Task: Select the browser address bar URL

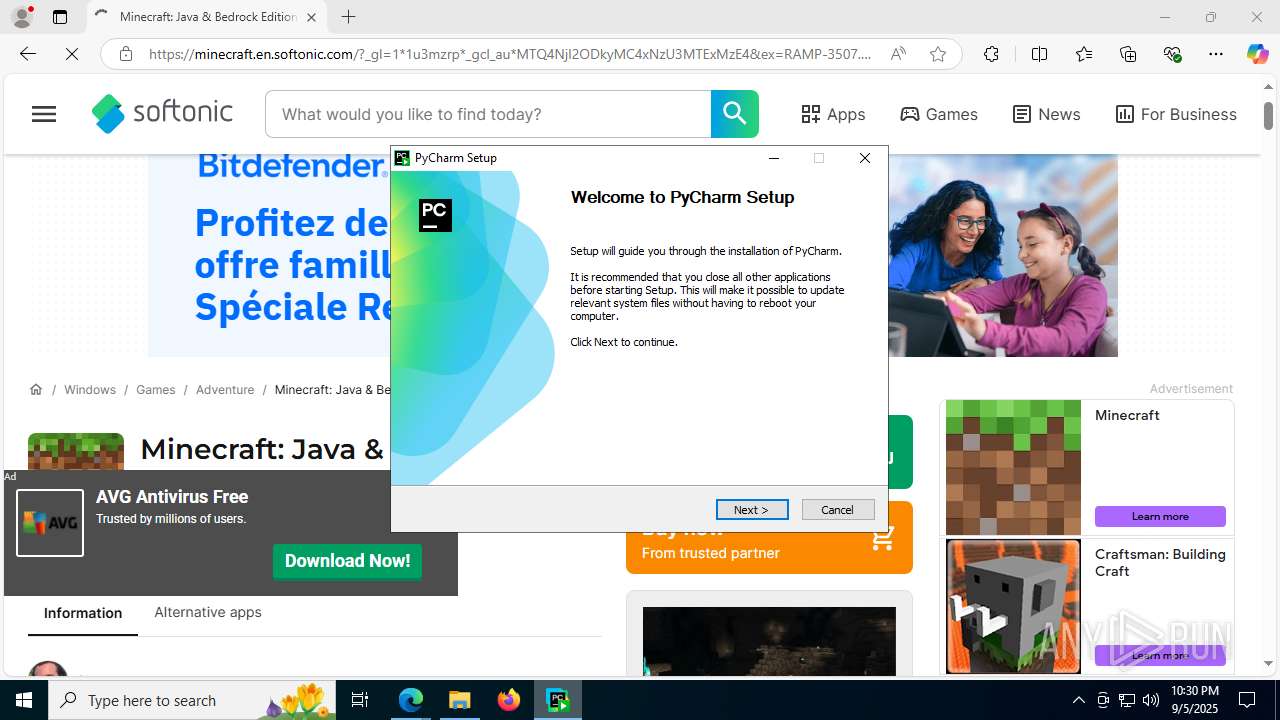Action: click(510, 54)
